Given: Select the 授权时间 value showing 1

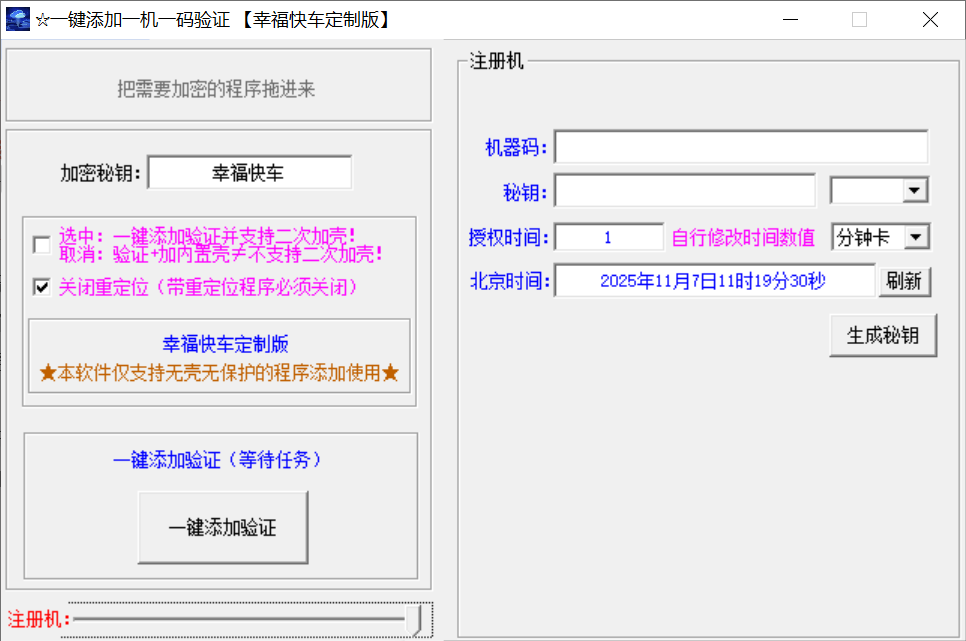Looking at the screenshot, I should click(608, 236).
